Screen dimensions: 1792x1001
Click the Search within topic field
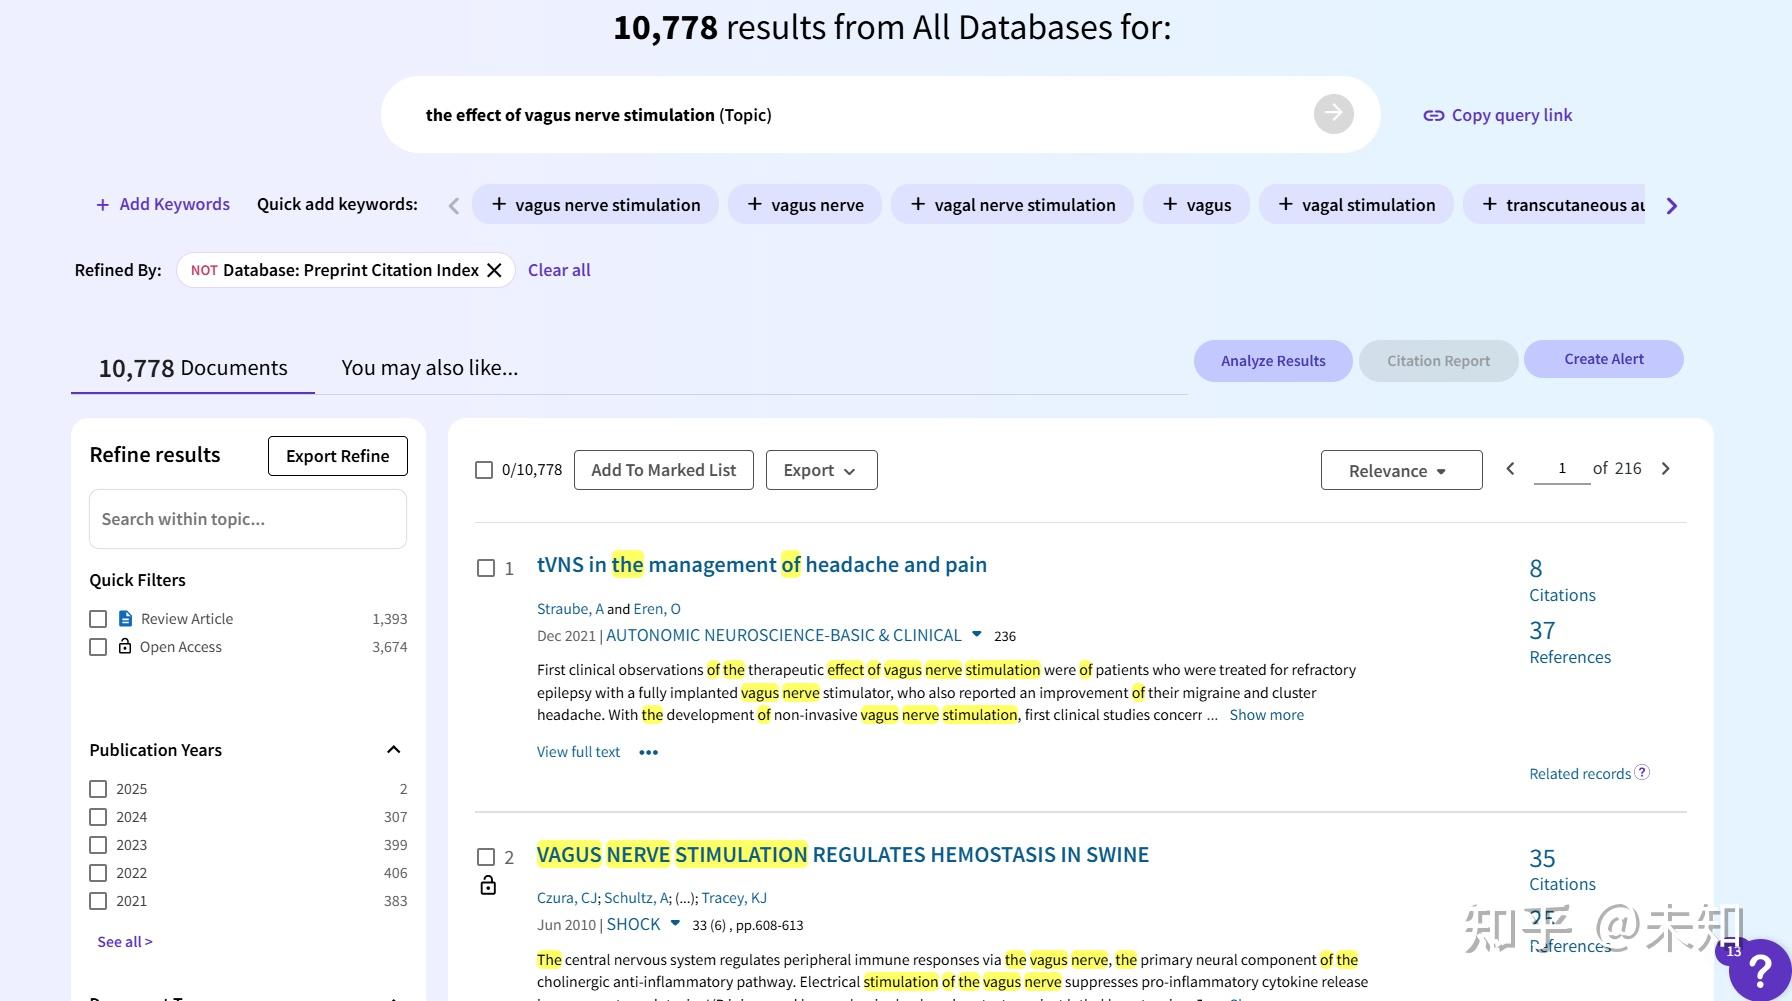tap(247, 518)
